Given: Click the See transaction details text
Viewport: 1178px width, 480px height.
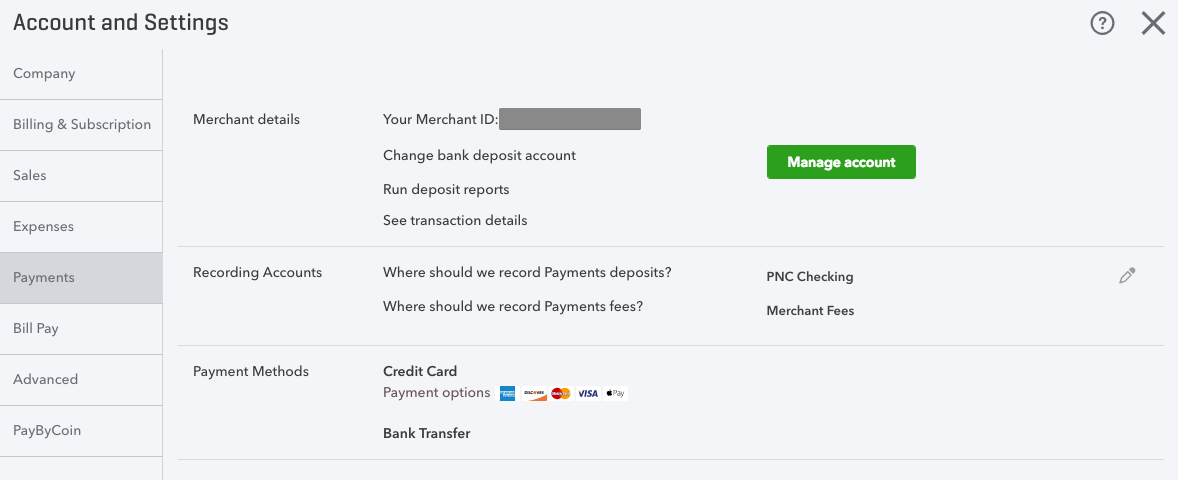Looking at the screenshot, I should 455,221.
